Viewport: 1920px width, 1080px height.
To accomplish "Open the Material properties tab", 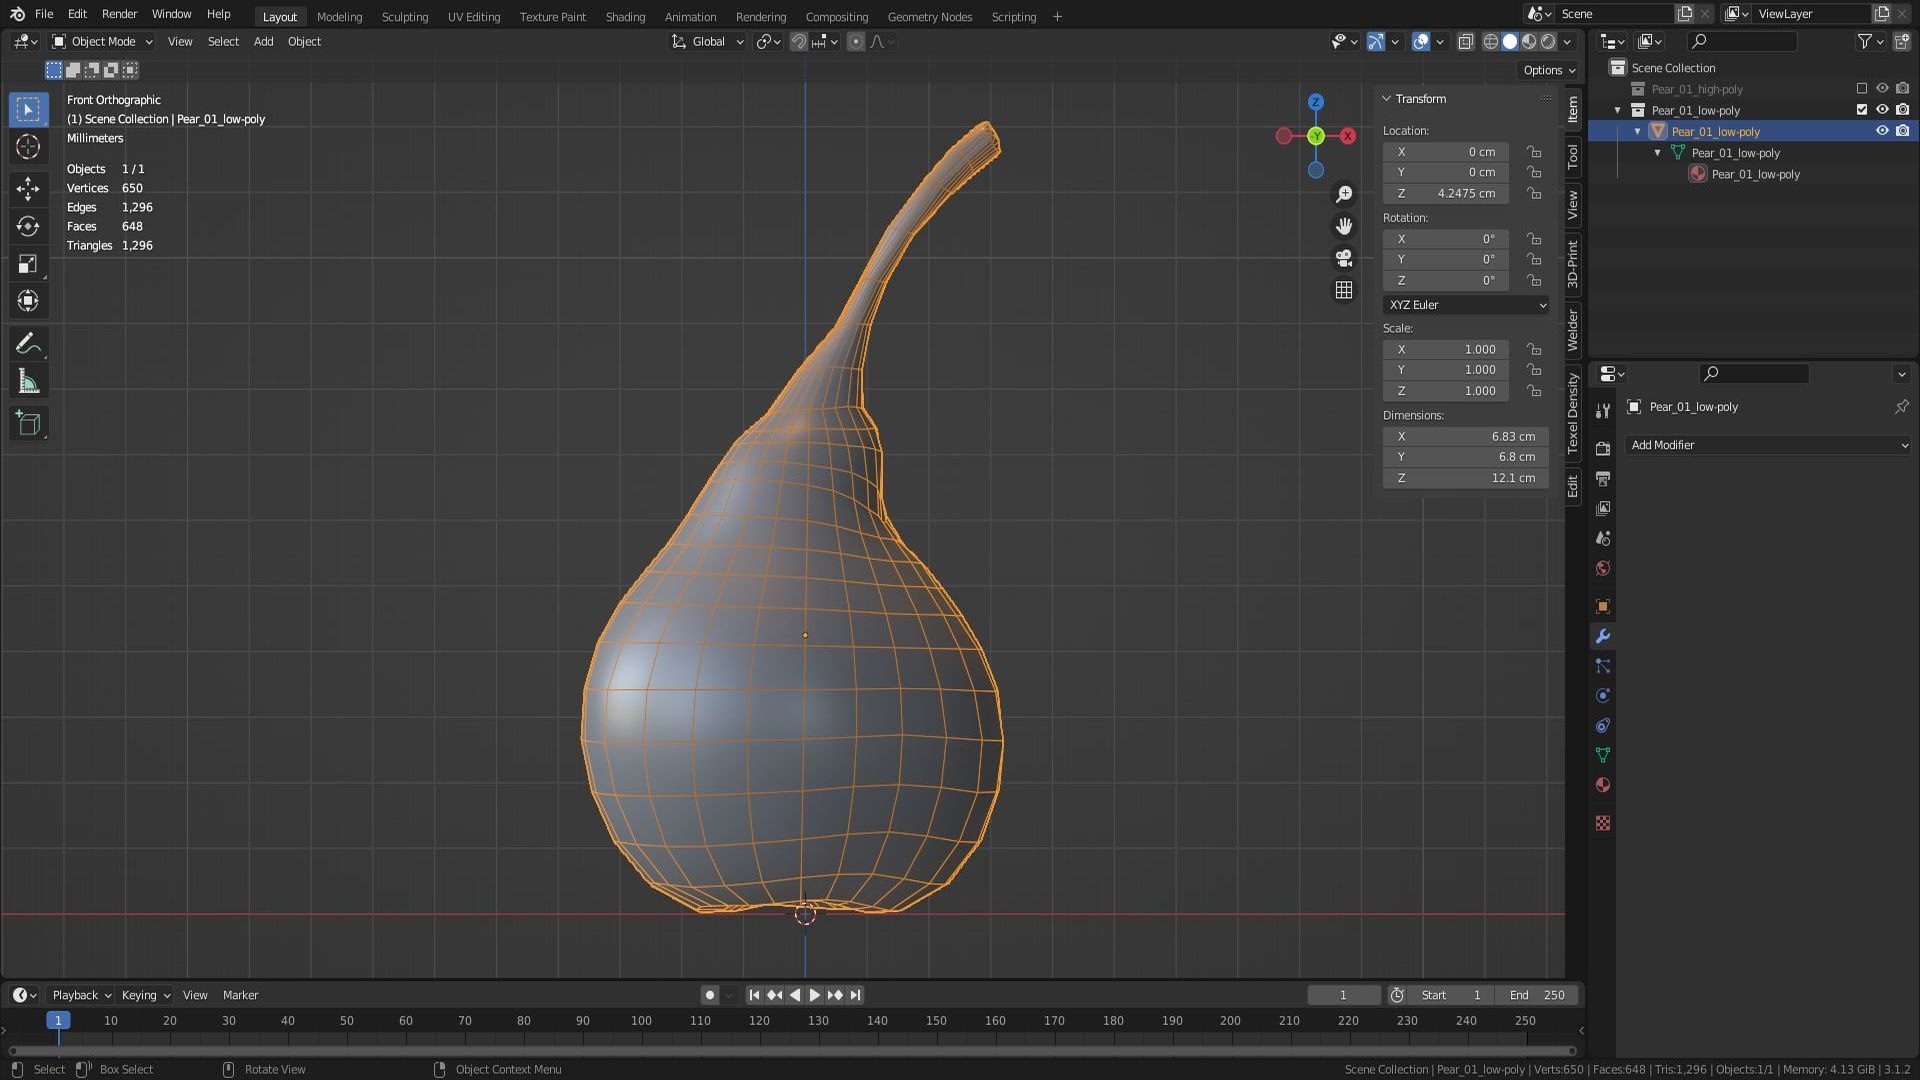I will 1603,785.
